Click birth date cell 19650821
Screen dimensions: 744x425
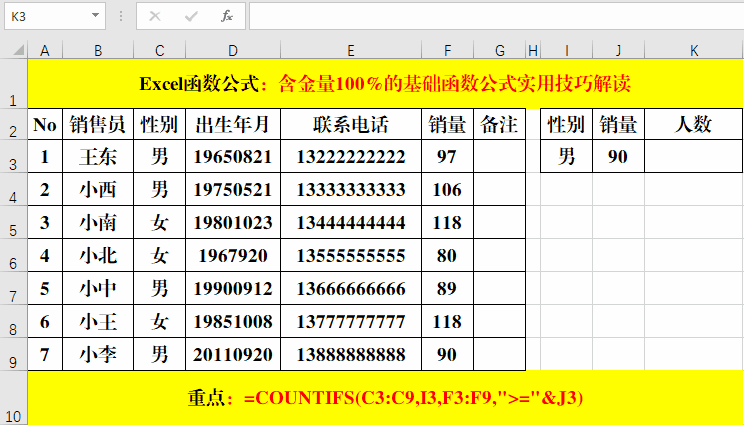(x=232, y=156)
